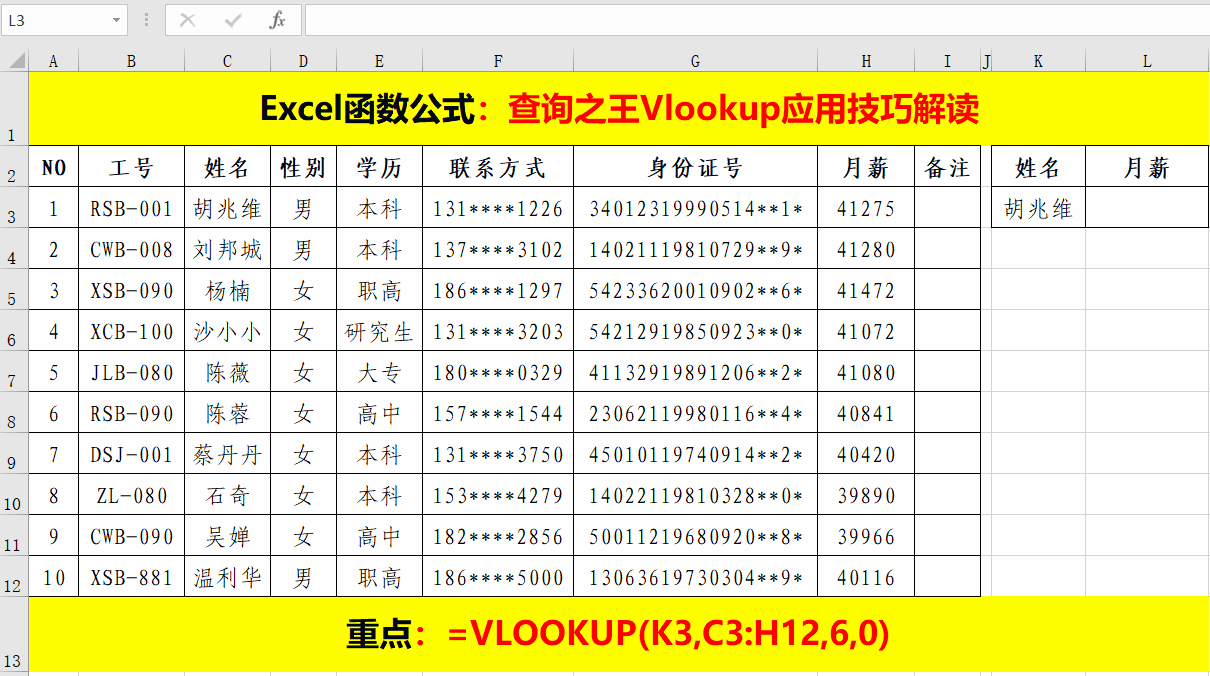
Task: Open the Insert Function fx icon
Action: click(x=278, y=20)
